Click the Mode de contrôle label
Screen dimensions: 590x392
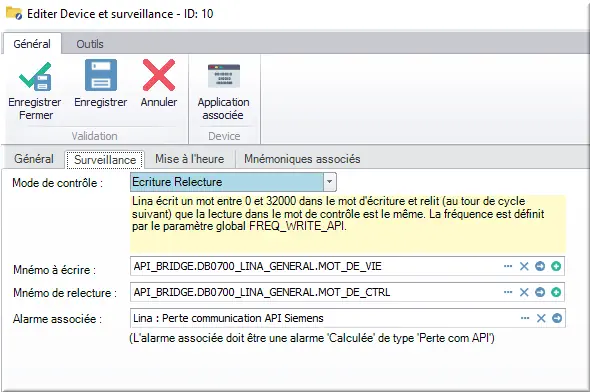point(58,183)
